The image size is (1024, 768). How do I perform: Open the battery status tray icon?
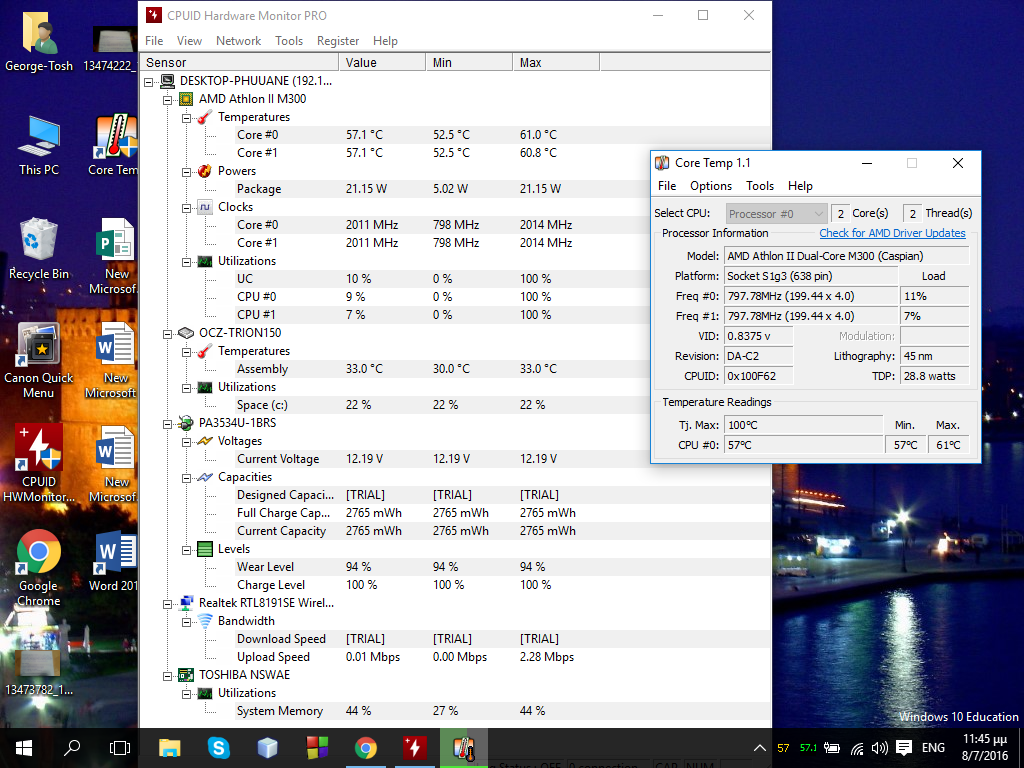[x=832, y=748]
